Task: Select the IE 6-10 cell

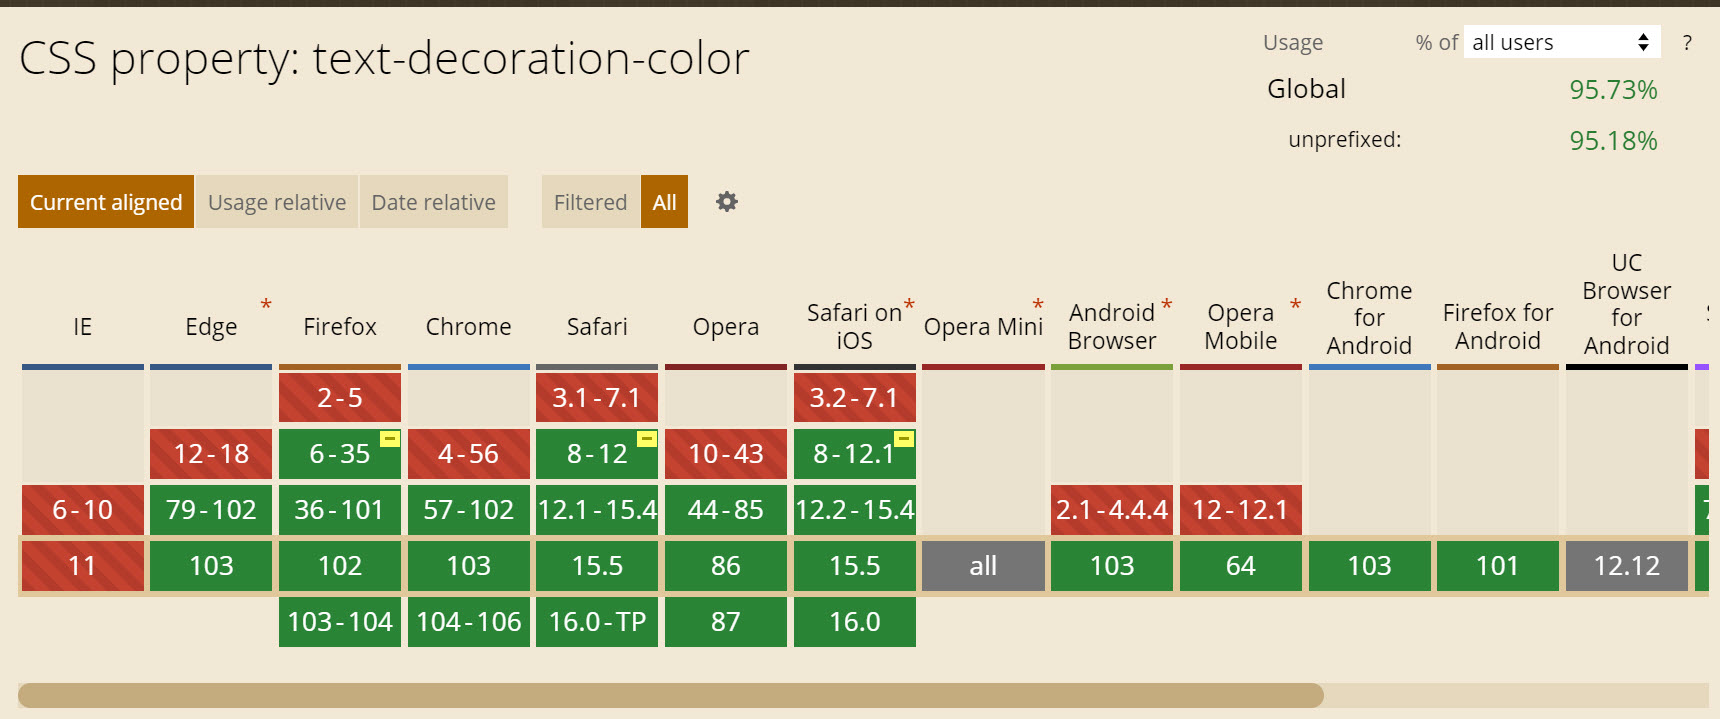Action: [x=83, y=510]
